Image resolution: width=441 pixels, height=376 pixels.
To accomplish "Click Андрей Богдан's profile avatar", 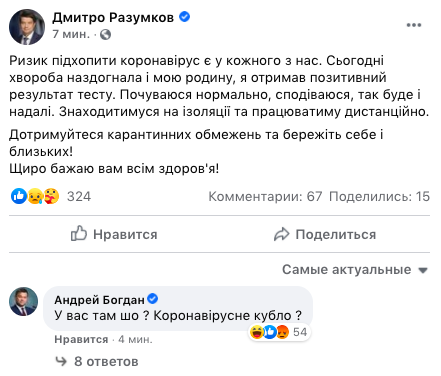I will [x=23, y=301].
